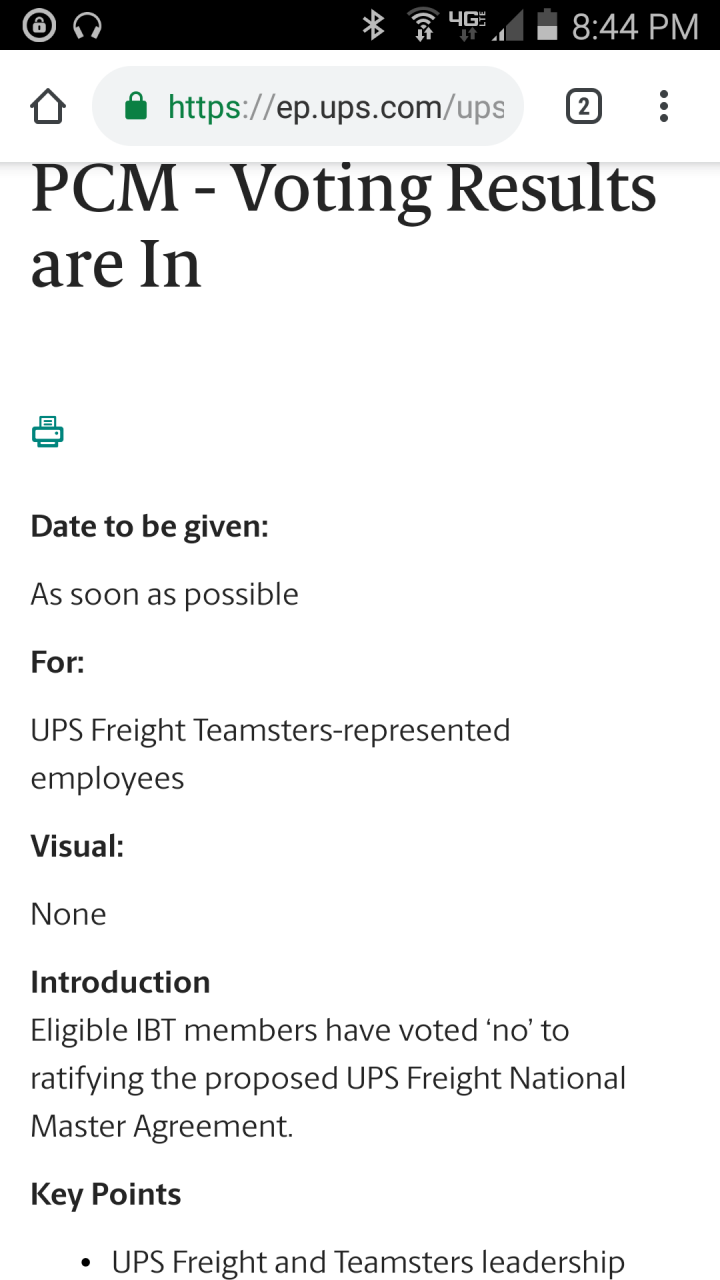
Task: Tap the Chrome home icon
Action: [x=48, y=107]
